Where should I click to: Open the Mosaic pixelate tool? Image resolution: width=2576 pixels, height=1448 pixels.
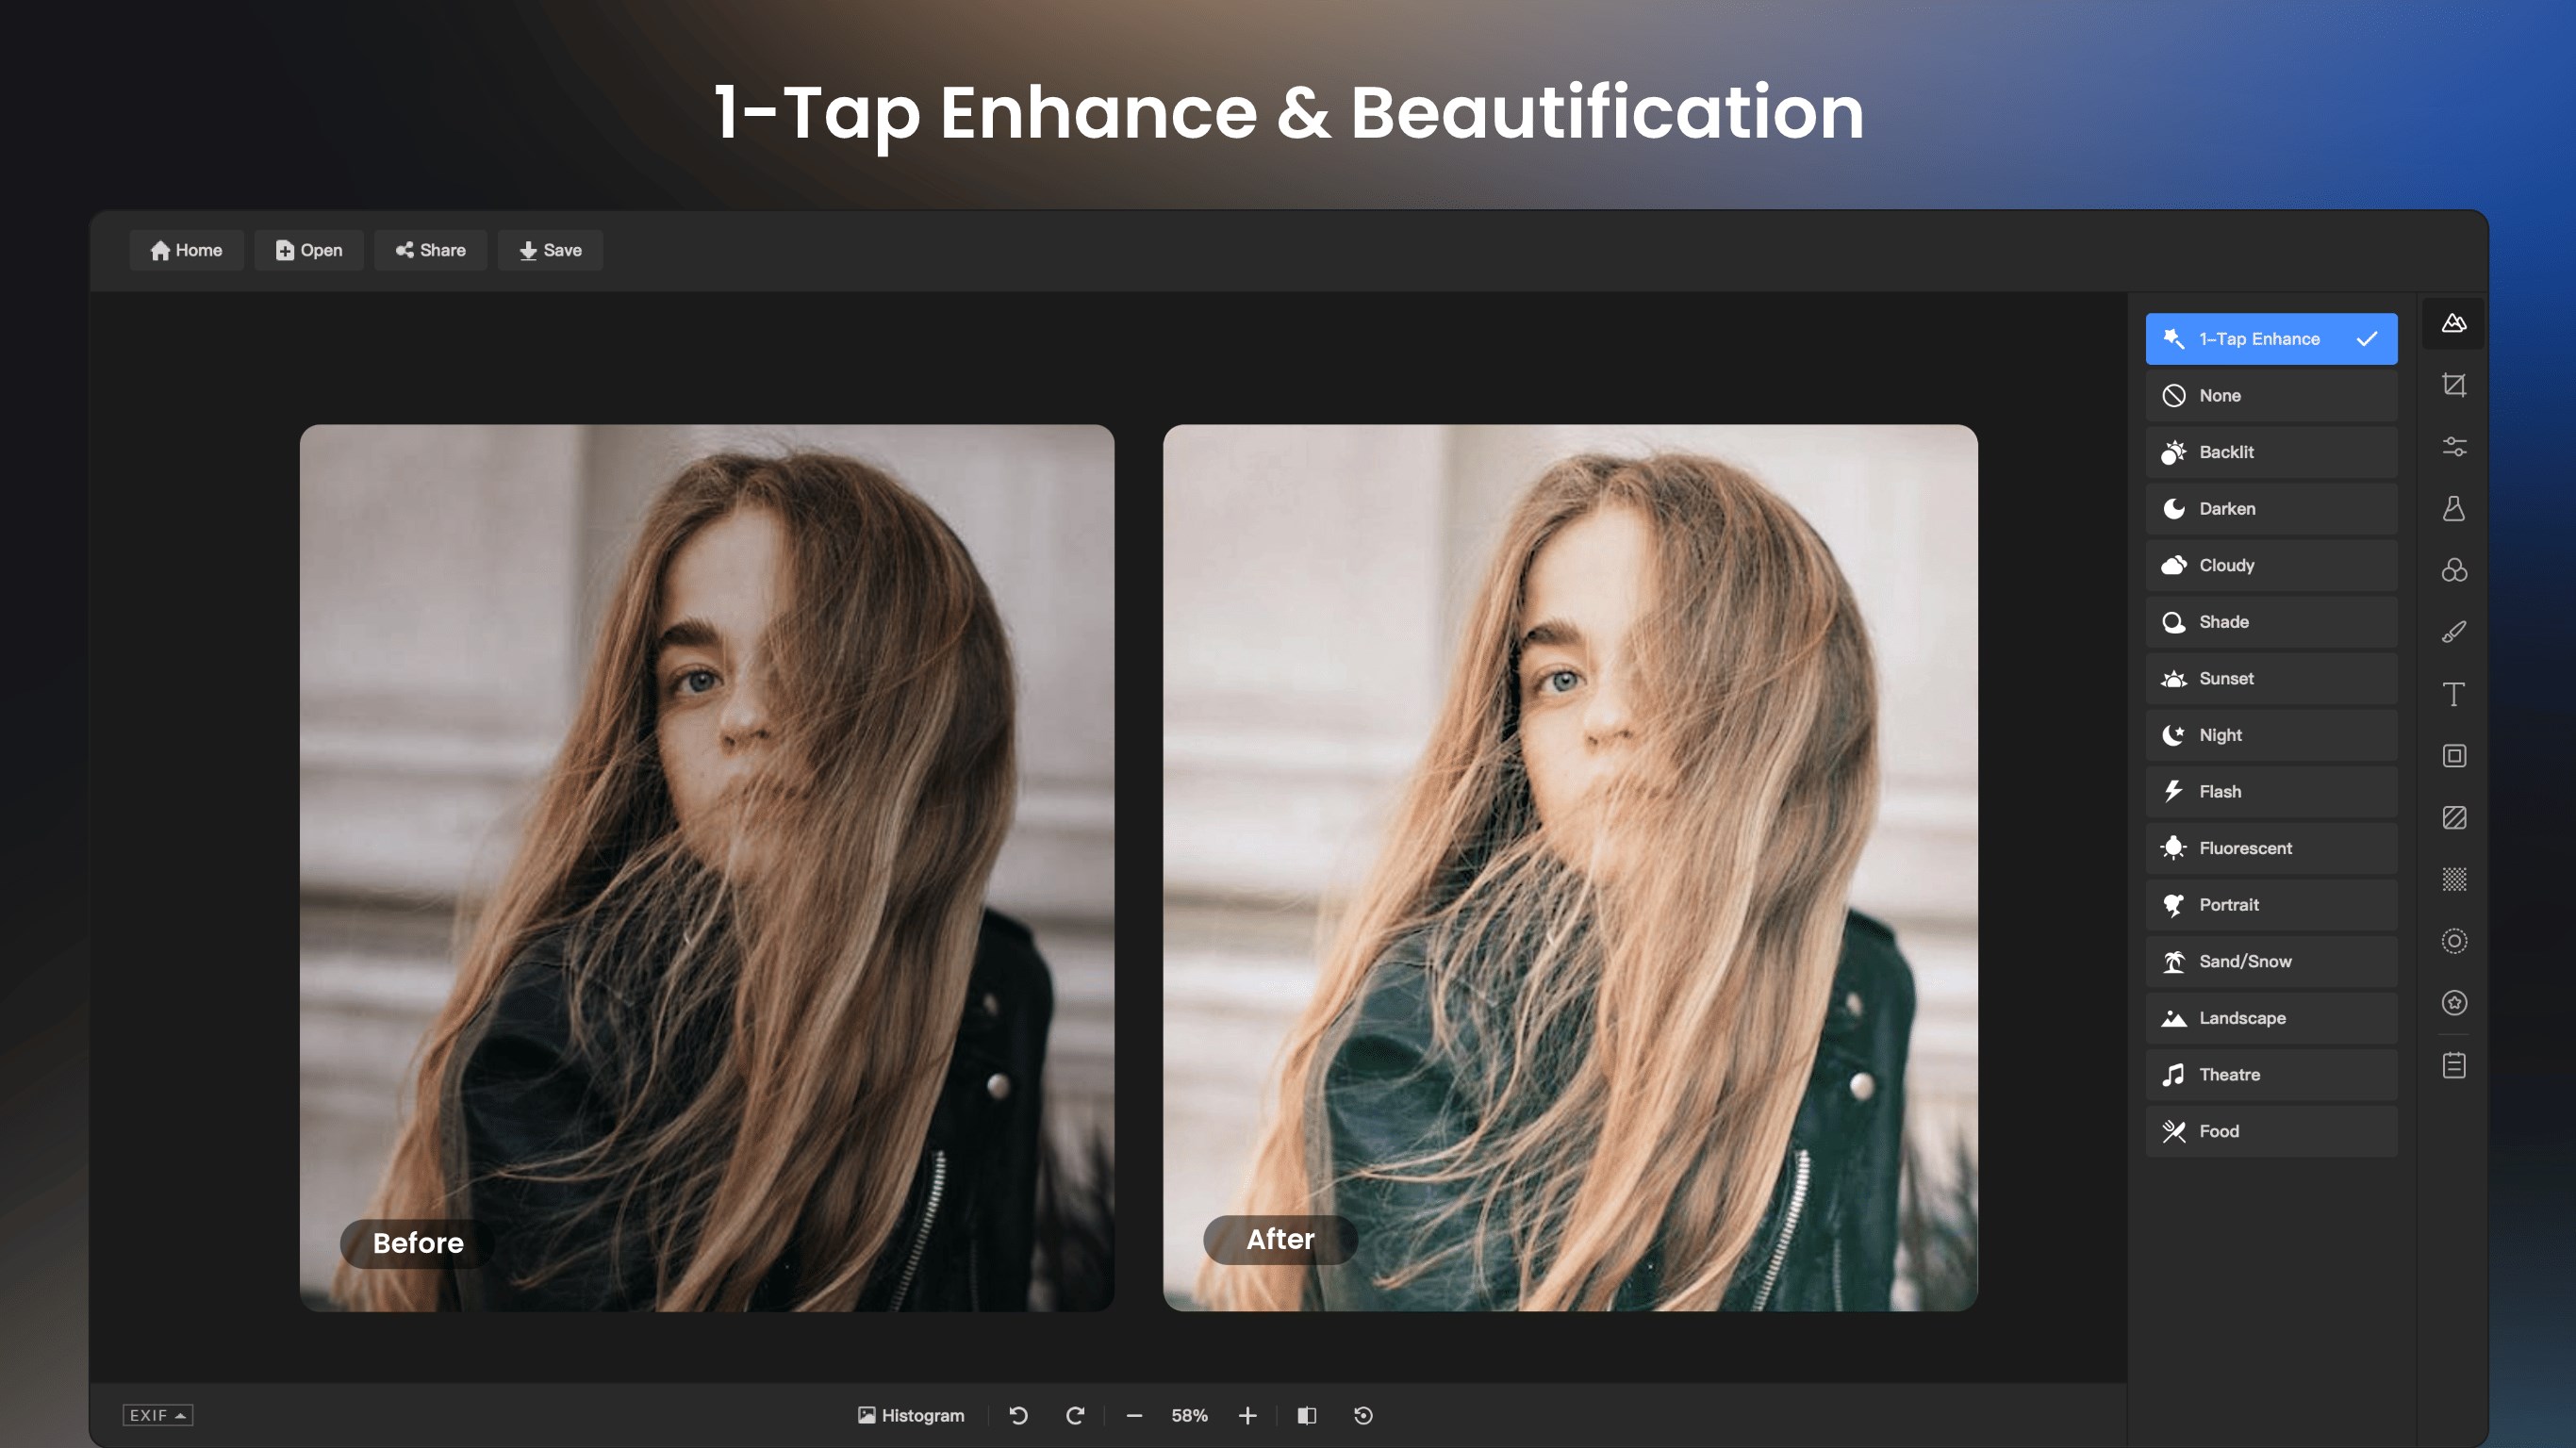click(2453, 880)
